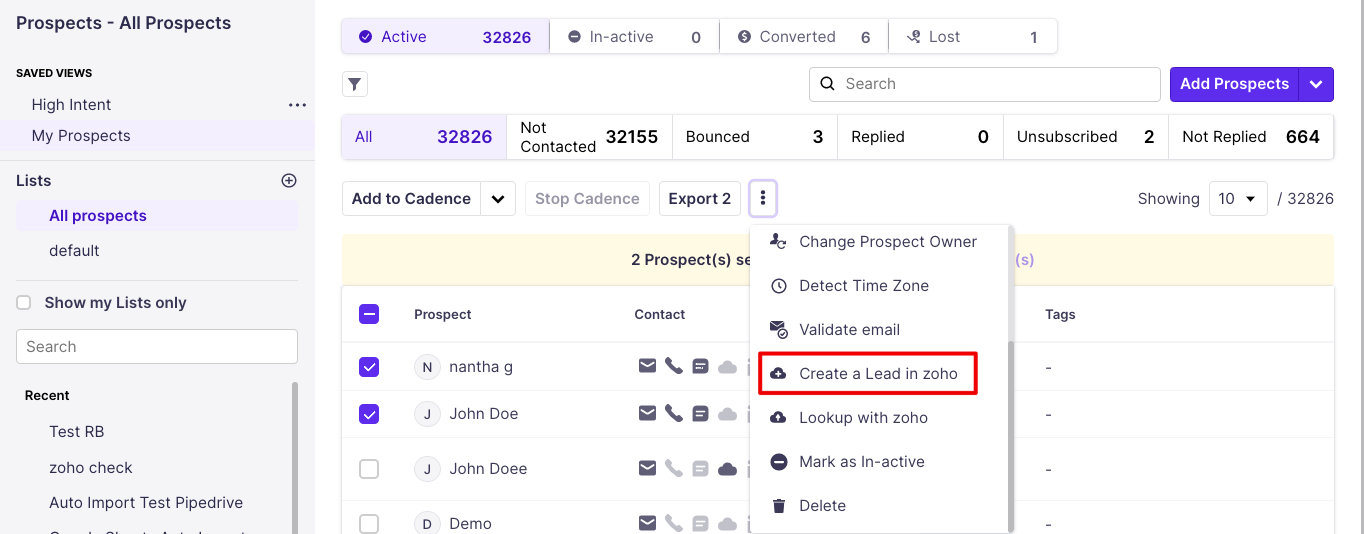1364x534 pixels.
Task: Enable Show my Lists only checkbox
Action: (x=24, y=303)
